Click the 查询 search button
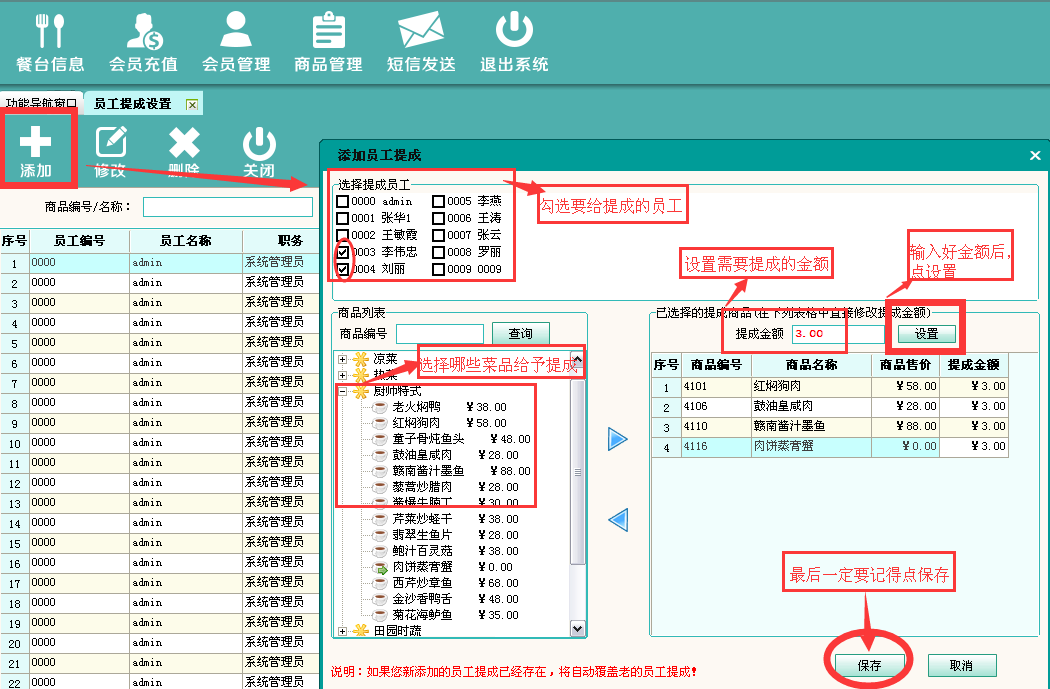1050x689 pixels. tap(520, 334)
